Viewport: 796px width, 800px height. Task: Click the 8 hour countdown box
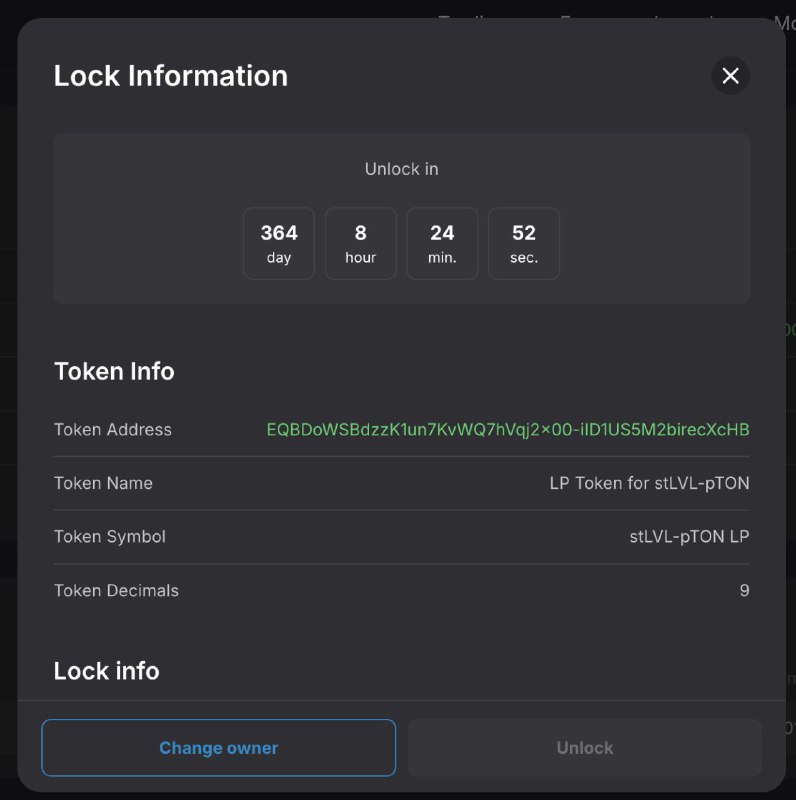(x=360, y=243)
